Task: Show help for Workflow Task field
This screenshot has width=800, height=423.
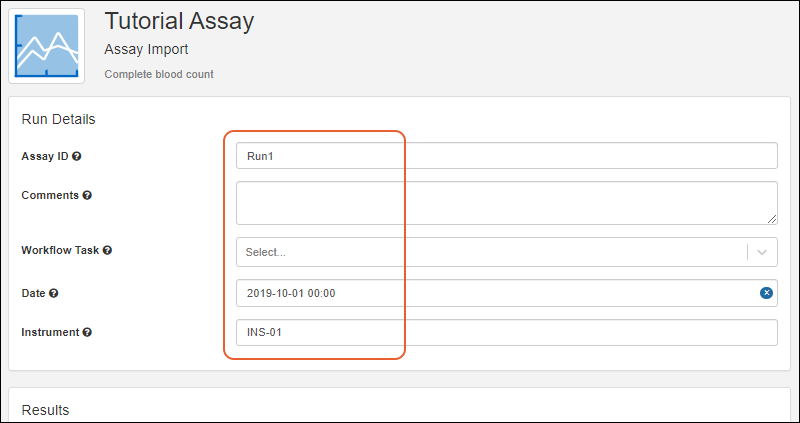Action: point(107,250)
